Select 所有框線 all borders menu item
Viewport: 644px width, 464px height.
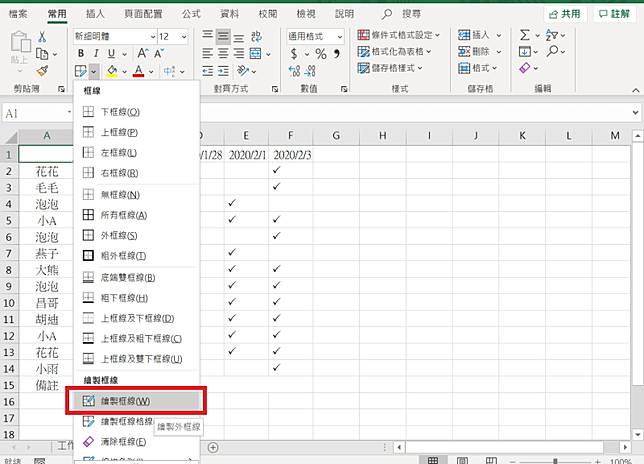coord(136,215)
